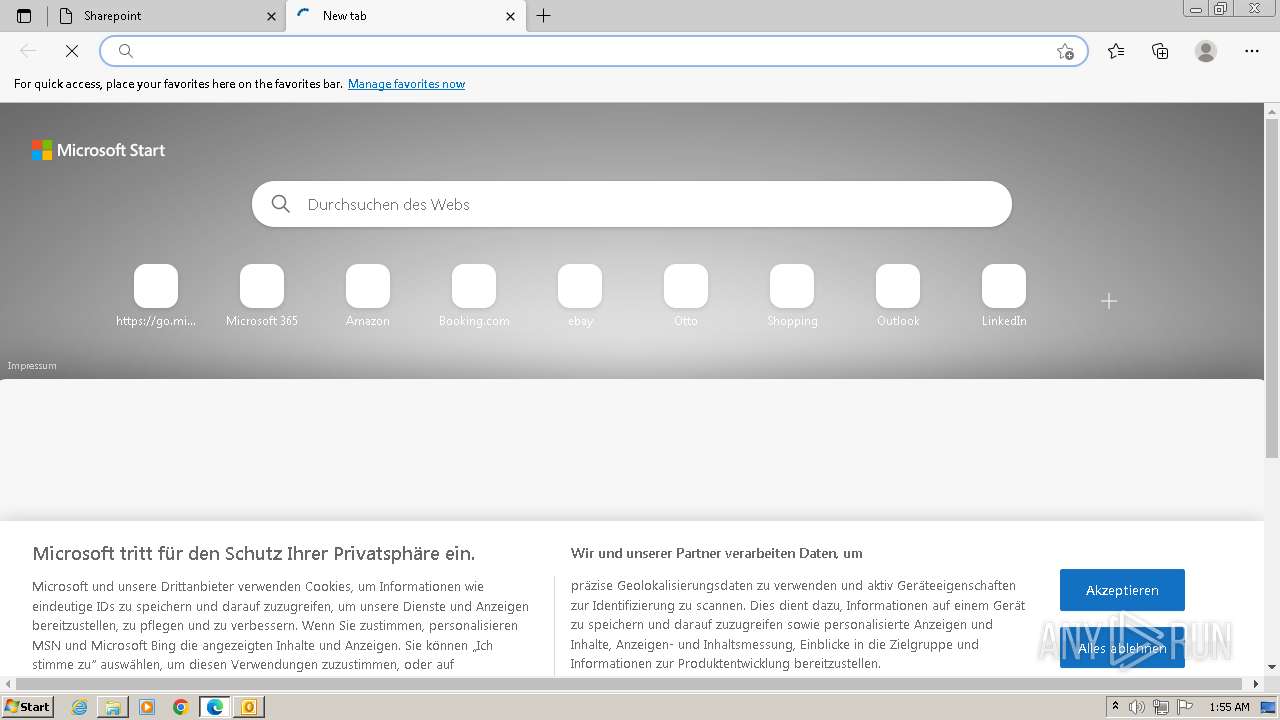Add a new quick link site
The image size is (1280, 720).
tap(1109, 301)
